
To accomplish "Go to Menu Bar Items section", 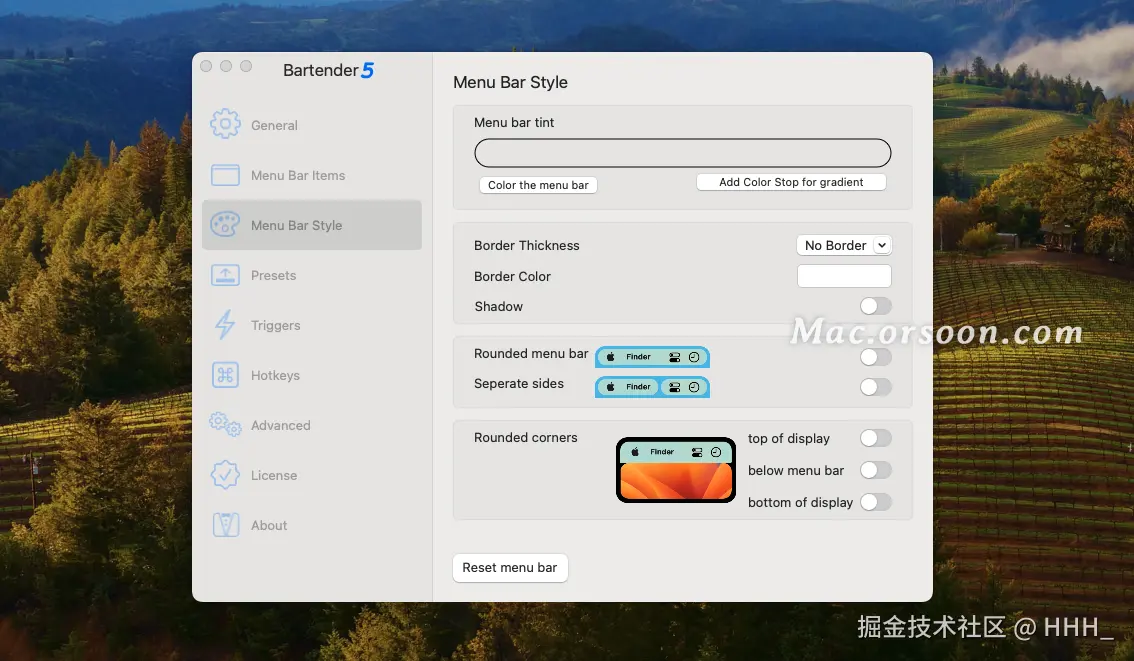I will point(298,175).
